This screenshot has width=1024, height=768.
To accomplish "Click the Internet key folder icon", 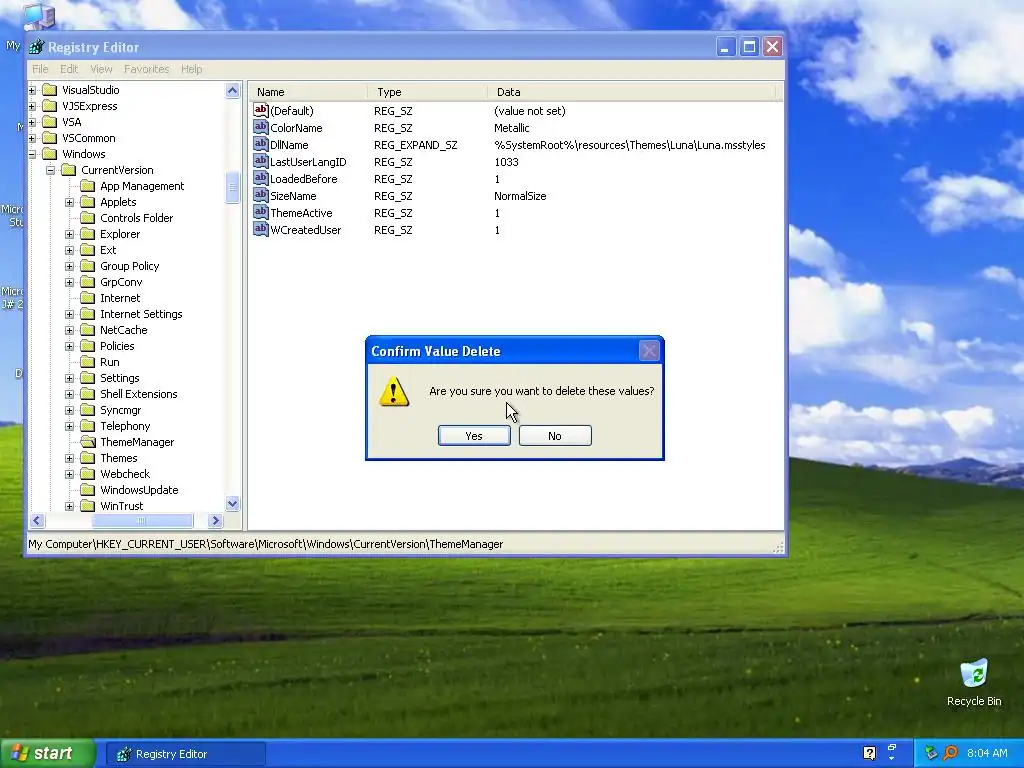I will tap(88, 298).
